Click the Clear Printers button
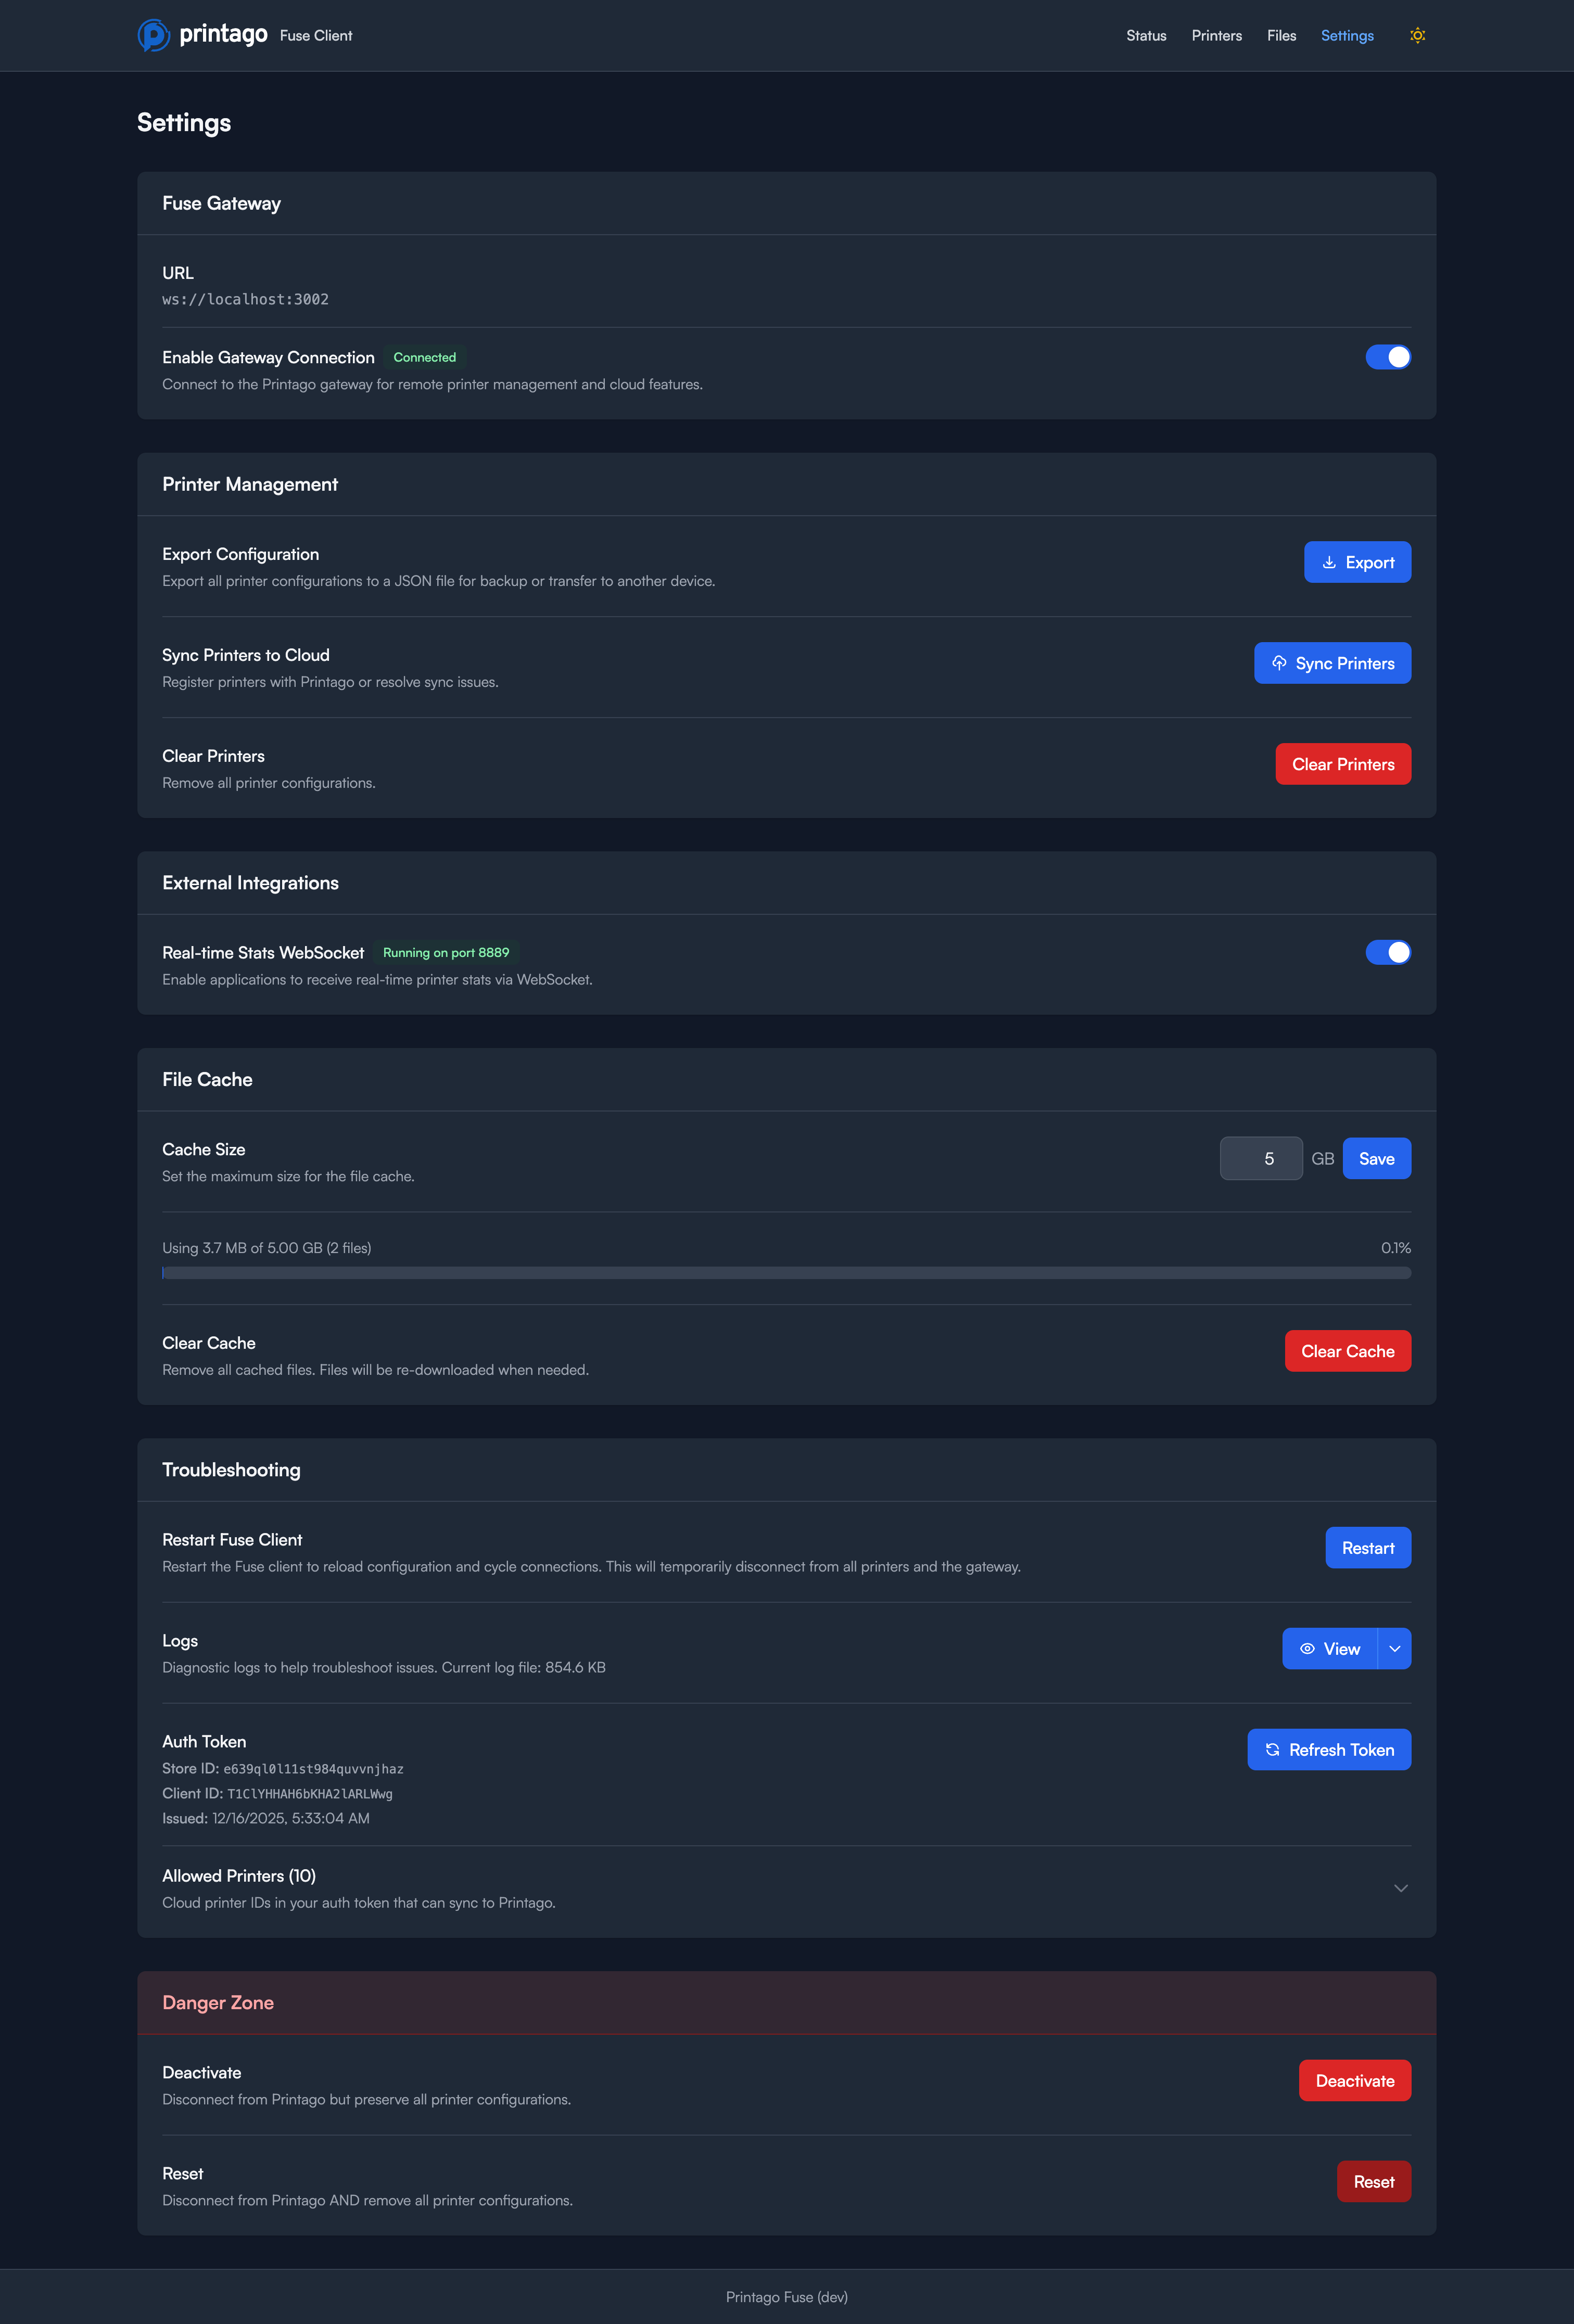This screenshot has height=2324, width=1574. (1343, 763)
